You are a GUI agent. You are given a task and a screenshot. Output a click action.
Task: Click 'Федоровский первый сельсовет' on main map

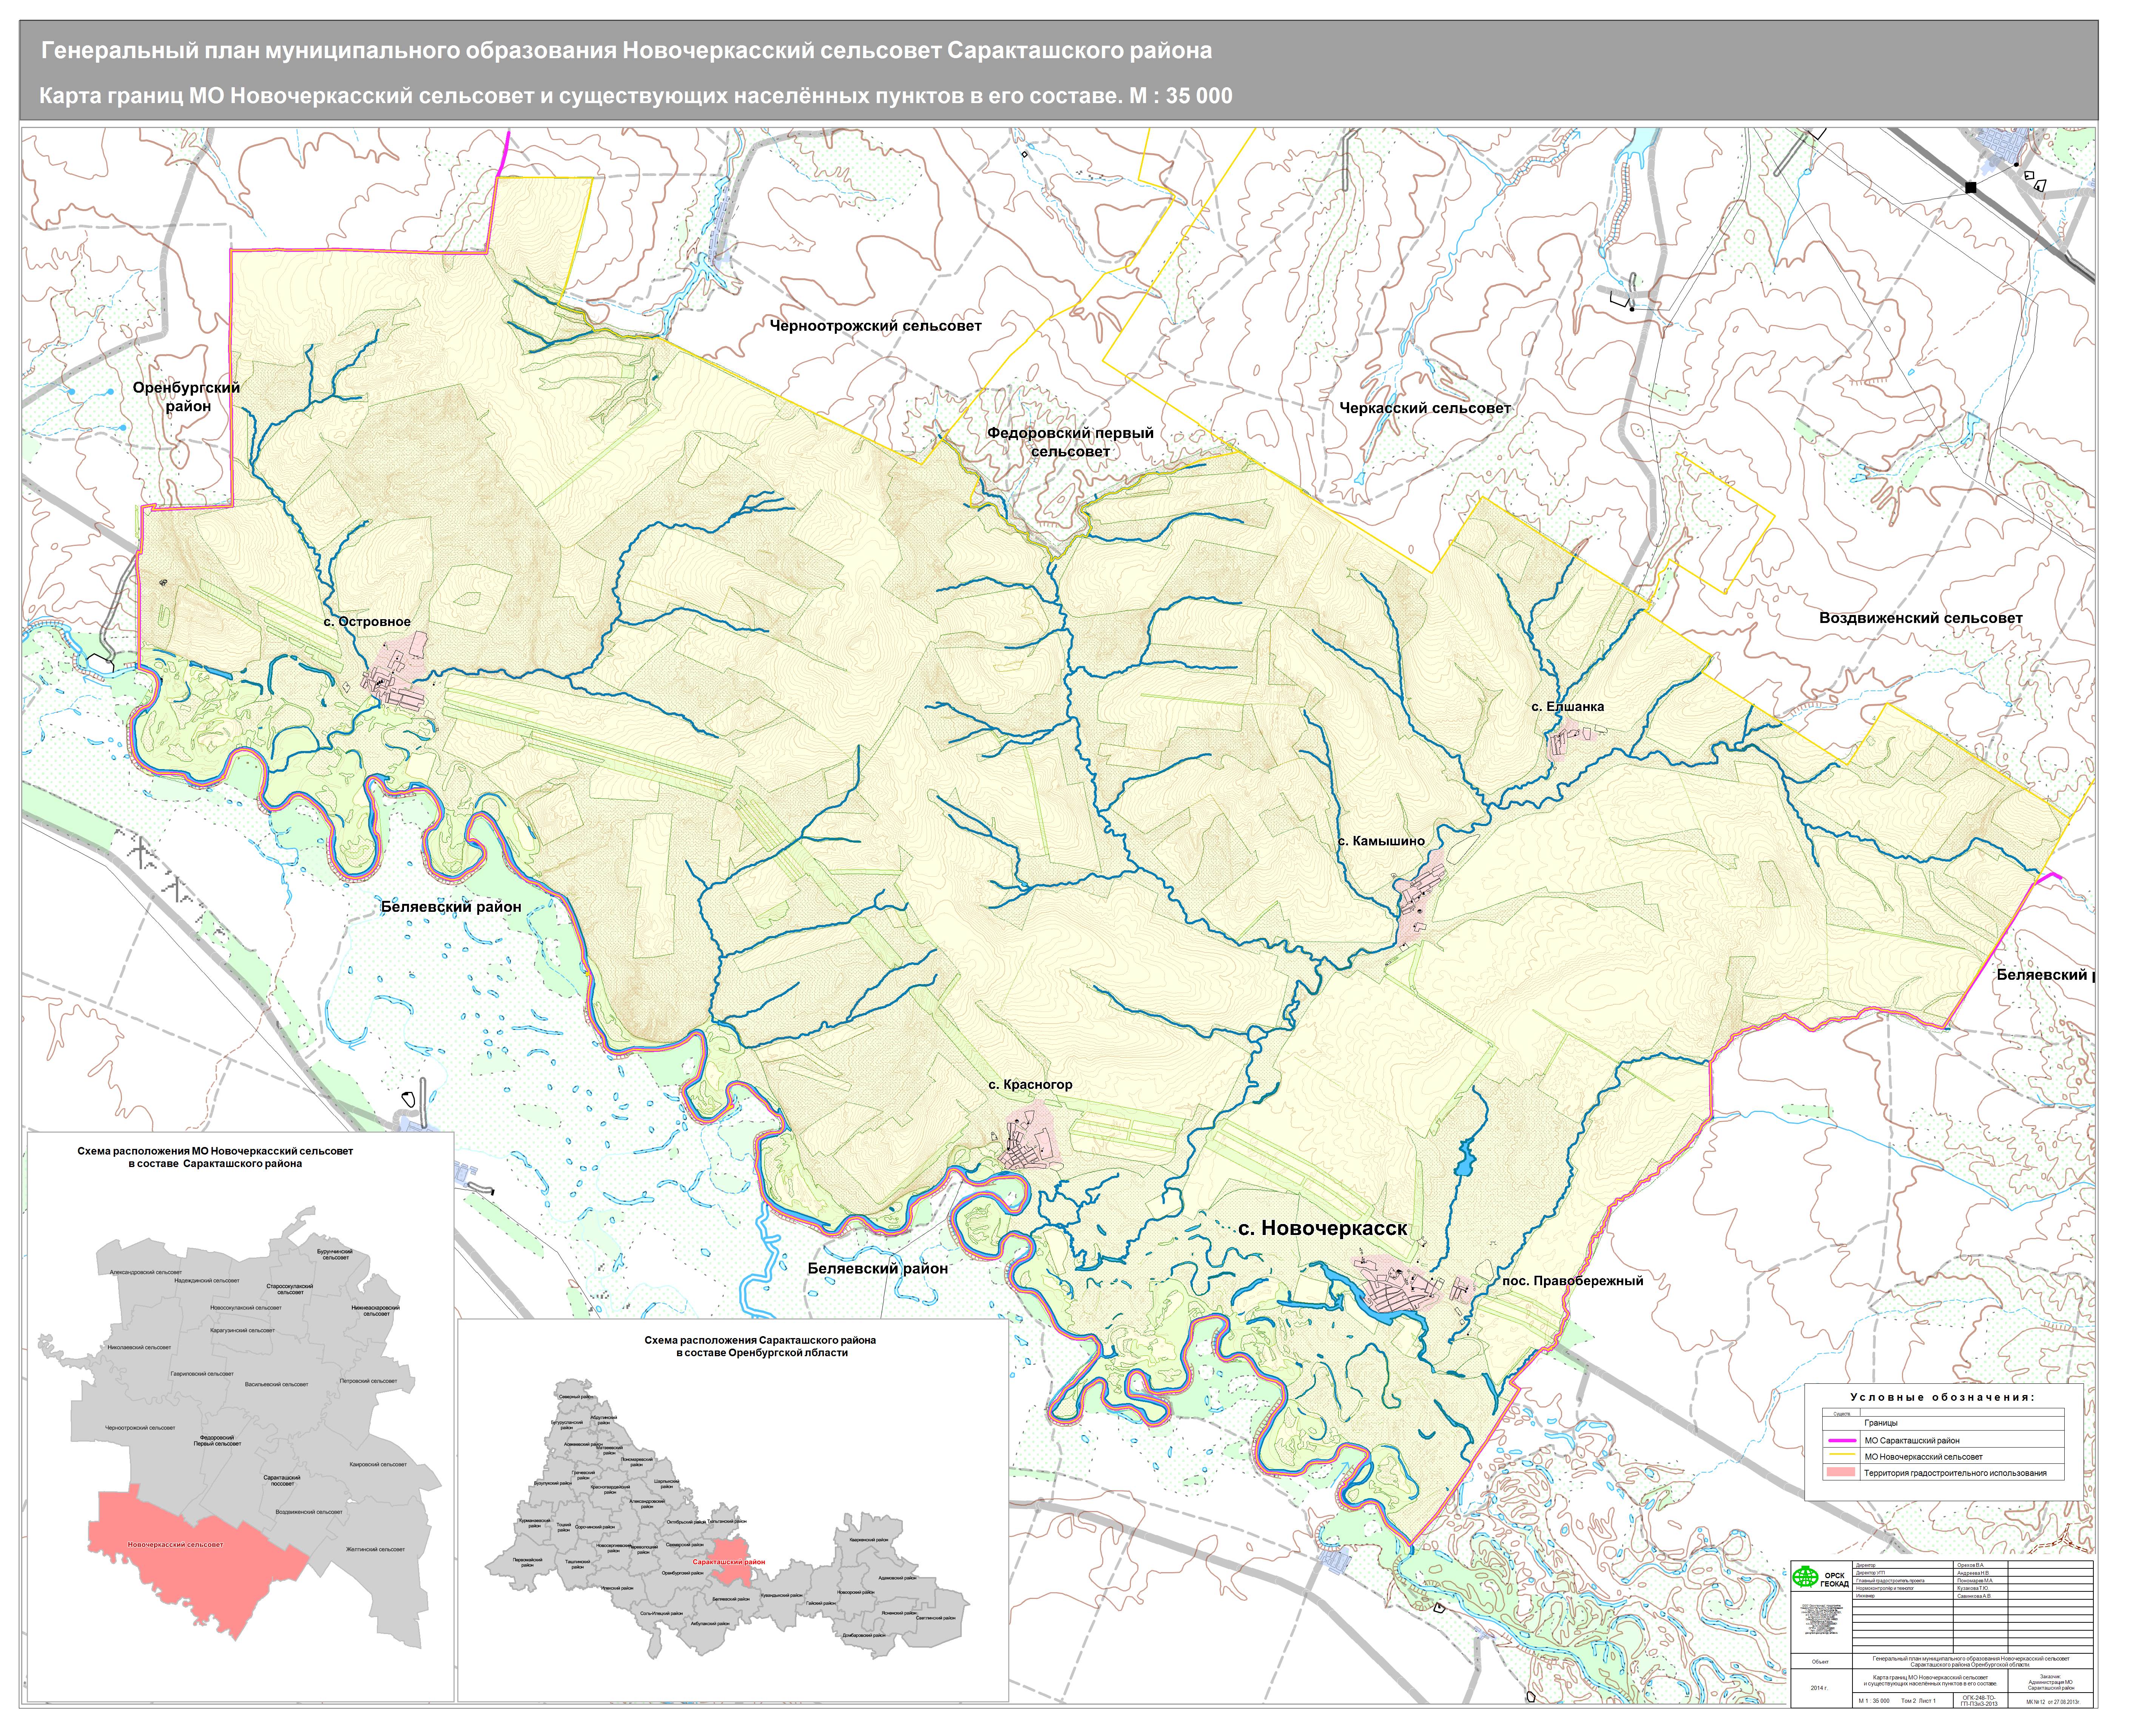(1070, 442)
